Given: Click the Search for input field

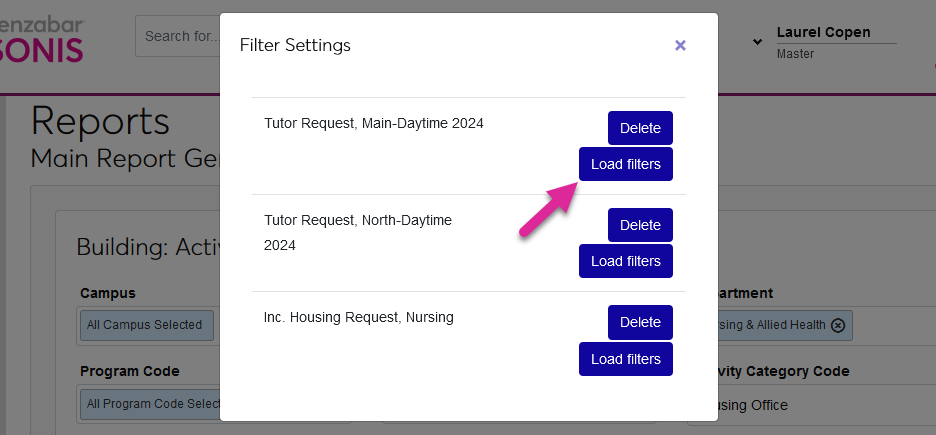Looking at the screenshot, I should tap(178, 36).
